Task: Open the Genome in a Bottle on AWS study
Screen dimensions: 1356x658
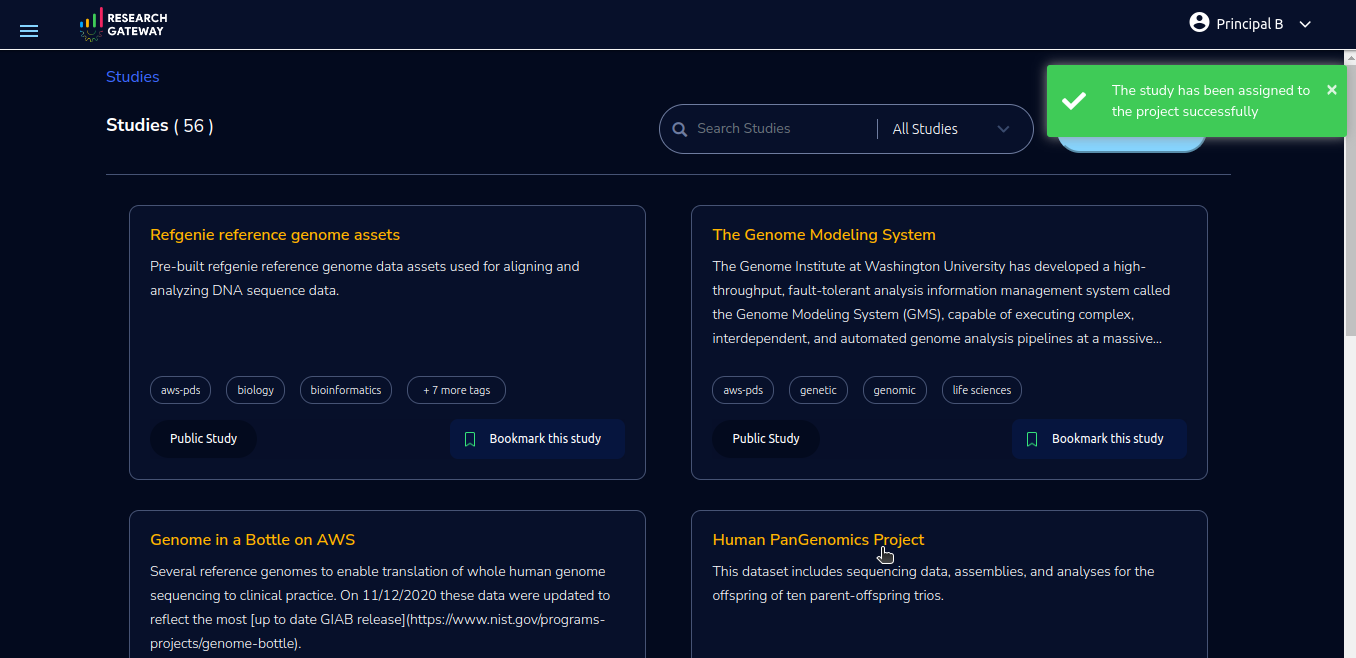Action: tap(252, 540)
